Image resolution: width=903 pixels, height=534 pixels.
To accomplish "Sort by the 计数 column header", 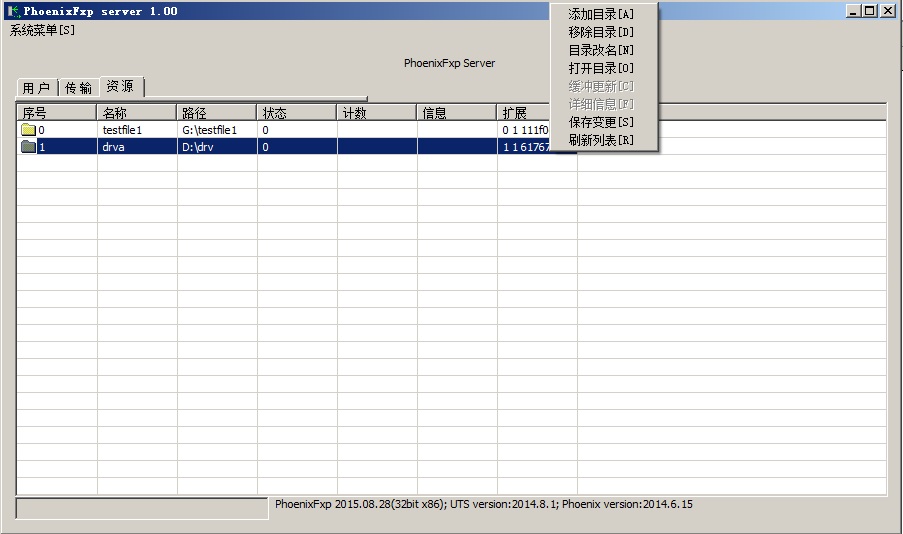I will click(x=377, y=113).
